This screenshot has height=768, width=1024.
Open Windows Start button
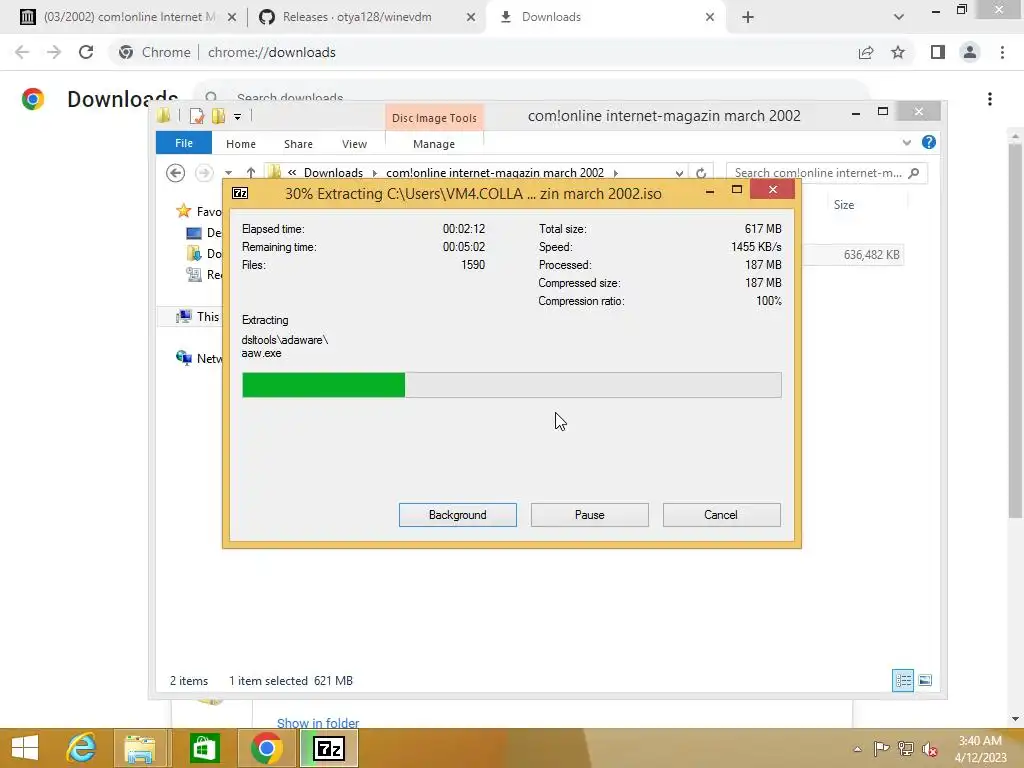coord(25,748)
